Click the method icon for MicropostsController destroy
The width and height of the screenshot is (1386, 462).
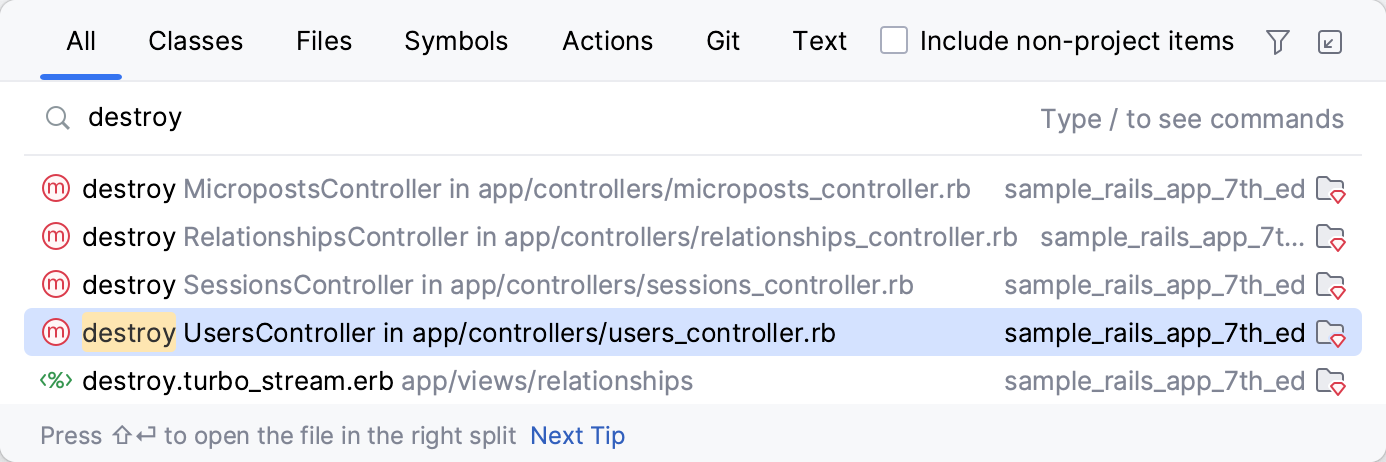click(x=55, y=188)
